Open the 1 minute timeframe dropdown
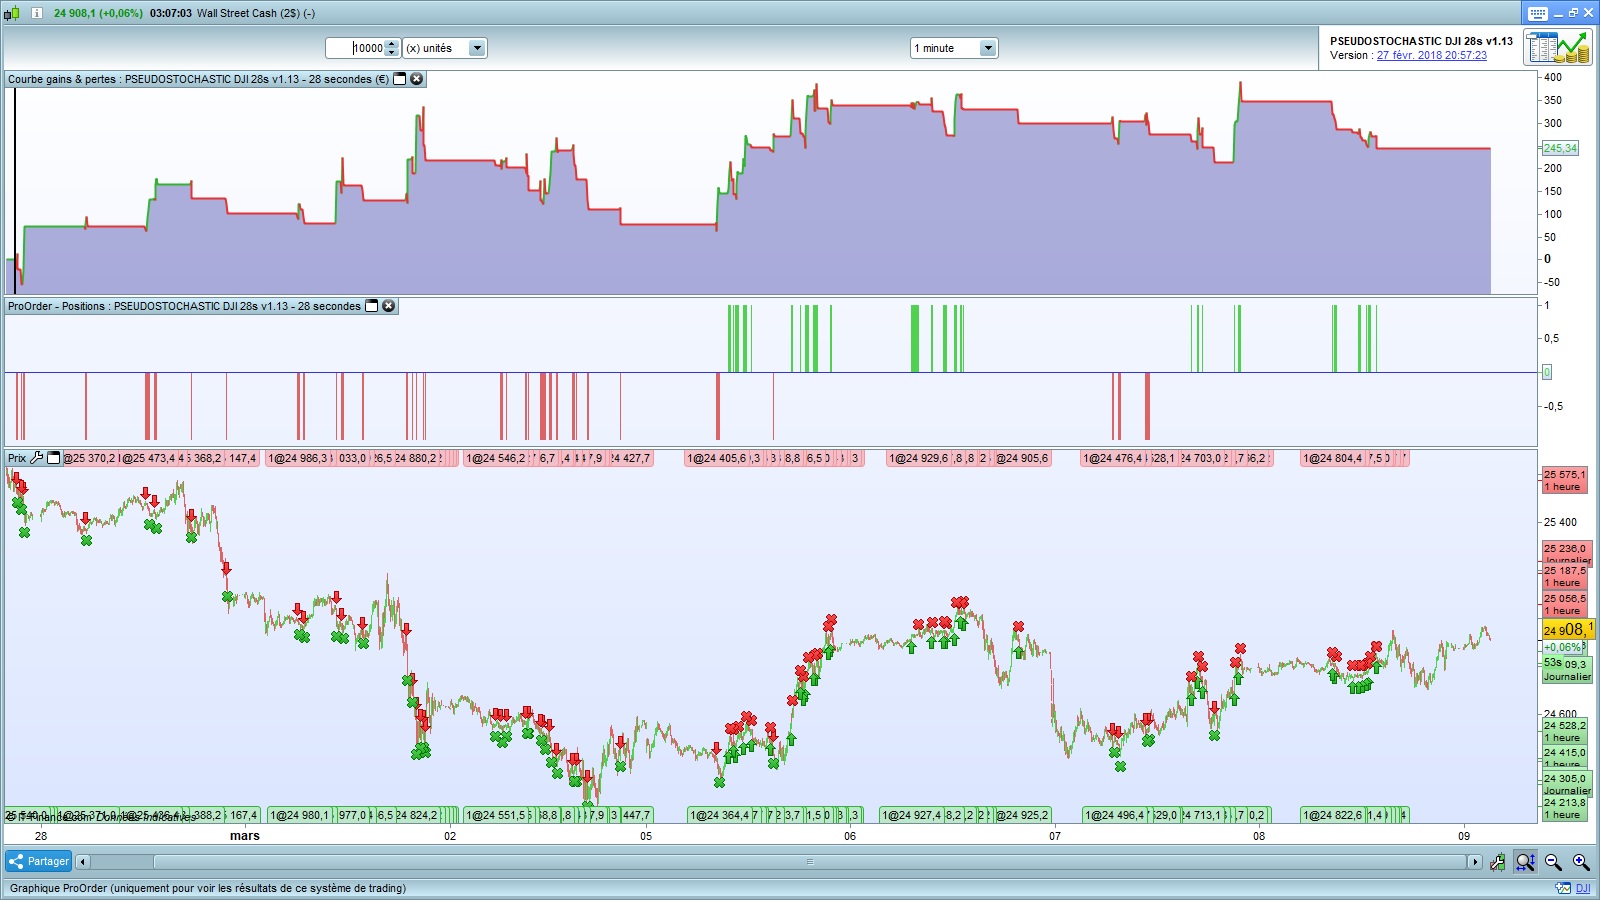 [988, 48]
